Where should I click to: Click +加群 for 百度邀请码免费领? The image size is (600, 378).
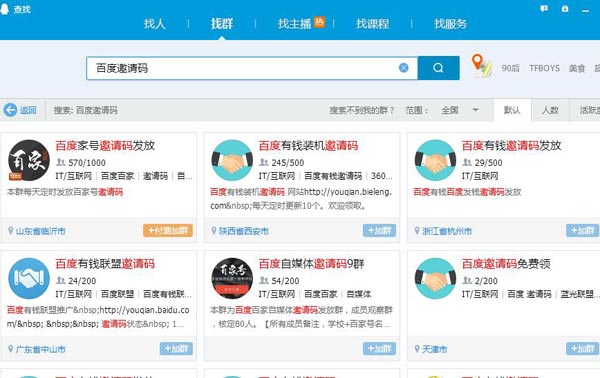click(x=582, y=349)
